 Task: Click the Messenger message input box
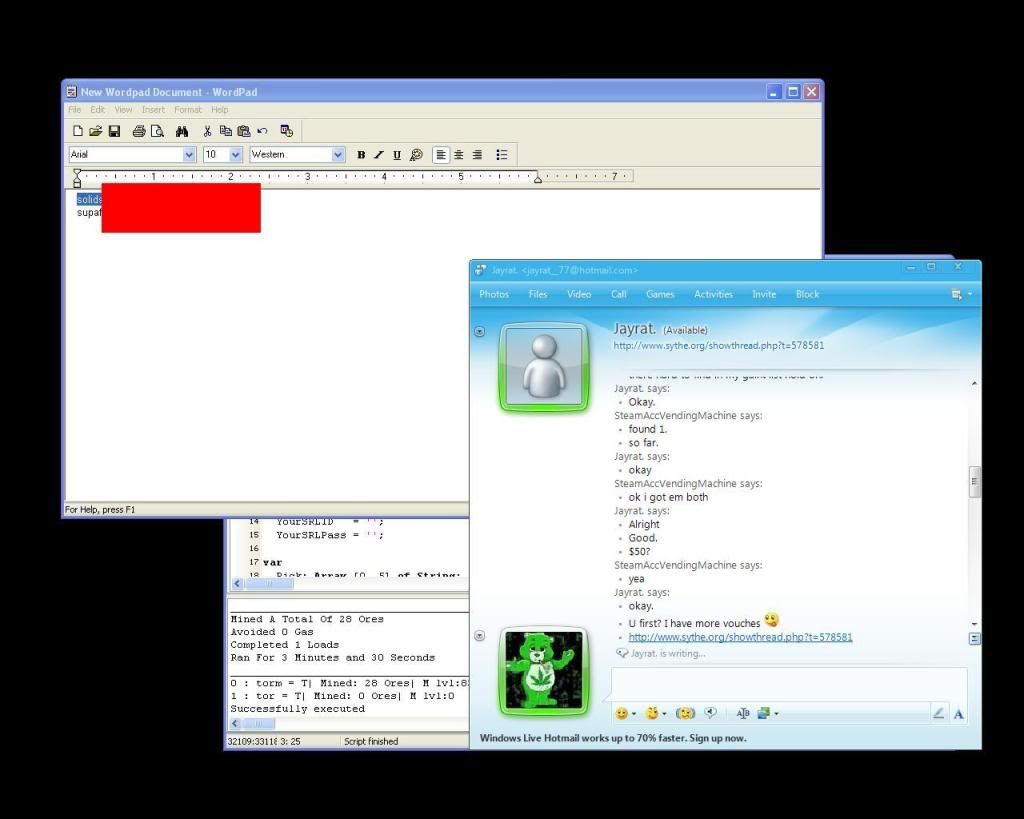(789, 684)
